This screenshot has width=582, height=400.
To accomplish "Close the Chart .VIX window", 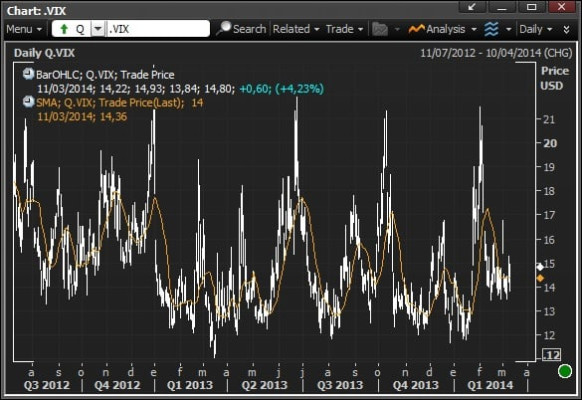I will pyautogui.click(x=561, y=7).
